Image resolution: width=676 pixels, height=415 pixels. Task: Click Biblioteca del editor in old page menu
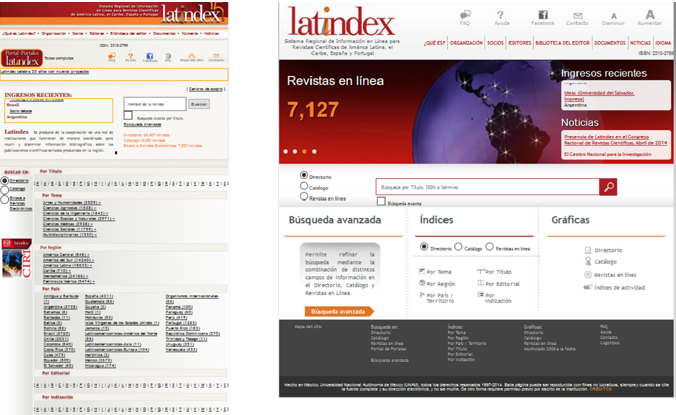pos(128,33)
